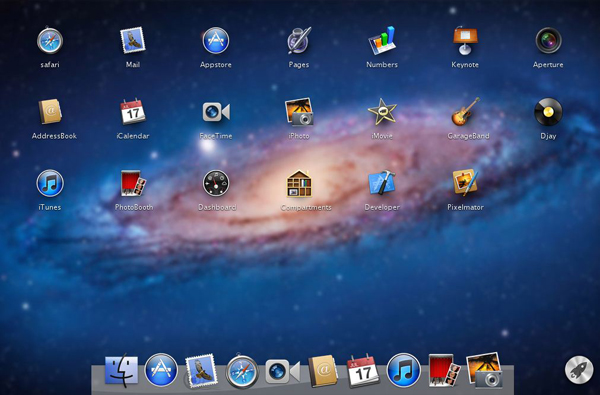The image size is (600, 395).
Task: Click iTunes in the Dock
Action: point(403,371)
